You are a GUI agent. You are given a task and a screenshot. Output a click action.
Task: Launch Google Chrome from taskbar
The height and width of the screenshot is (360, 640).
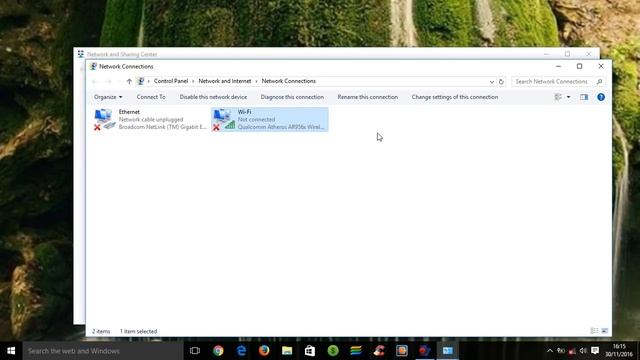[218, 351]
